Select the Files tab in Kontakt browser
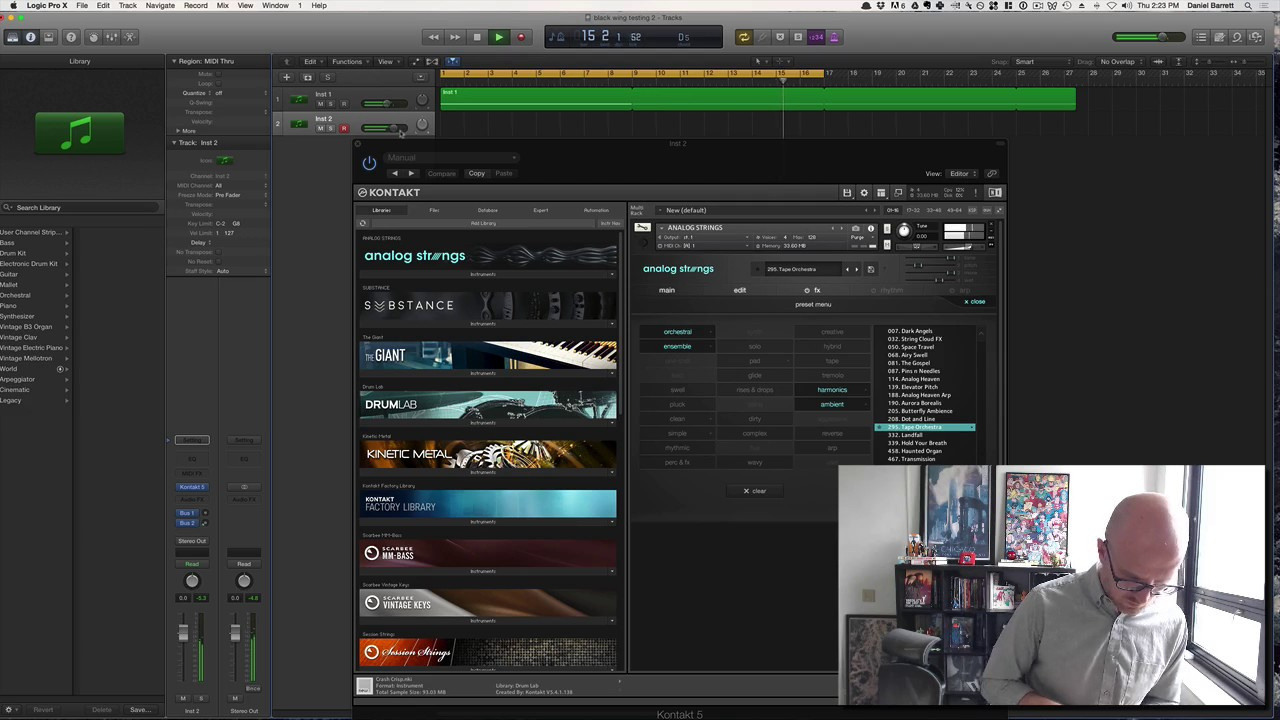This screenshot has height=720, width=1280. point(434,211)
